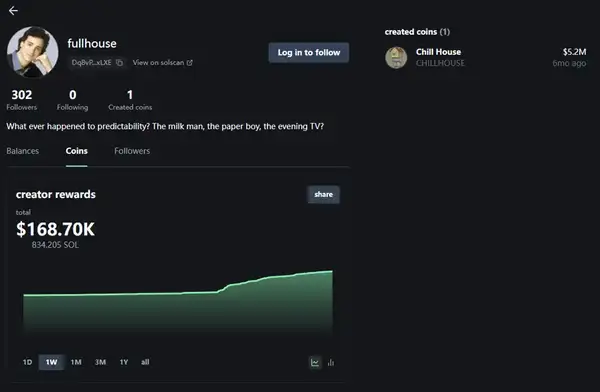Go back using the left arrow icon
600x392 pixels.
pyautogui.click(x=13, y=11)
